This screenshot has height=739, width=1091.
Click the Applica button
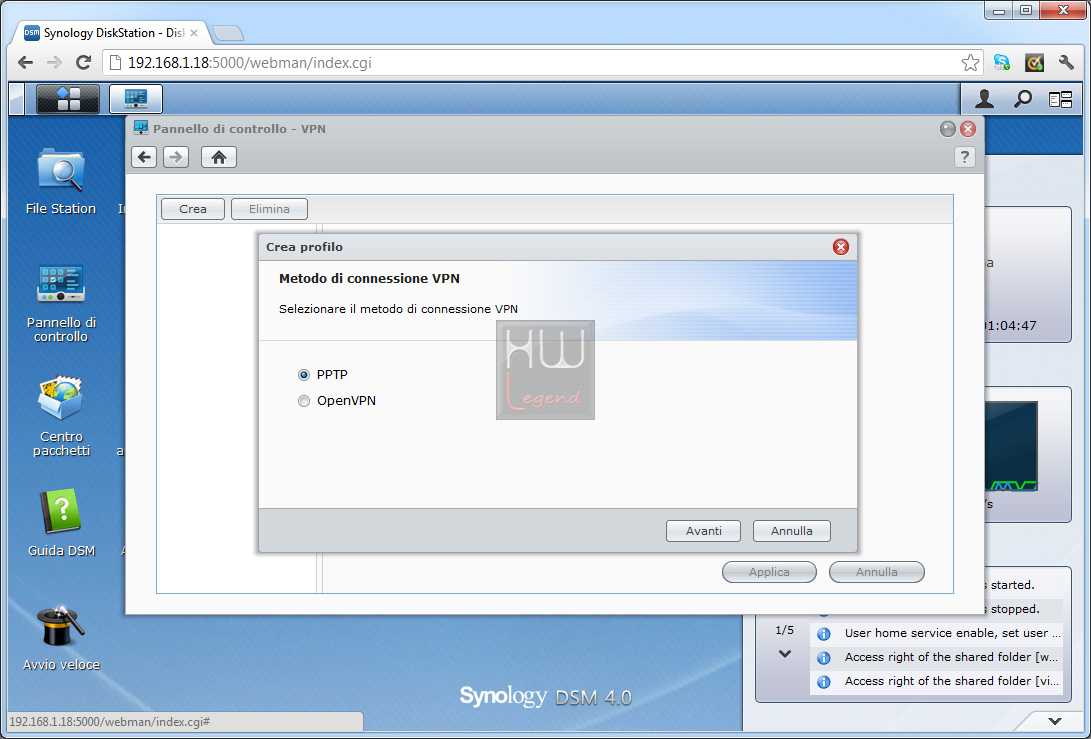(769, 572)
